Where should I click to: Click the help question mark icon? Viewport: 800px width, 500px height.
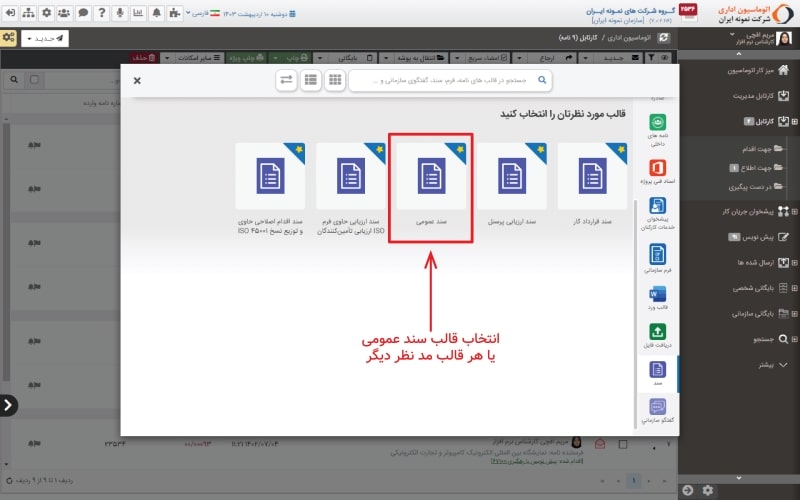pos(102,13)
